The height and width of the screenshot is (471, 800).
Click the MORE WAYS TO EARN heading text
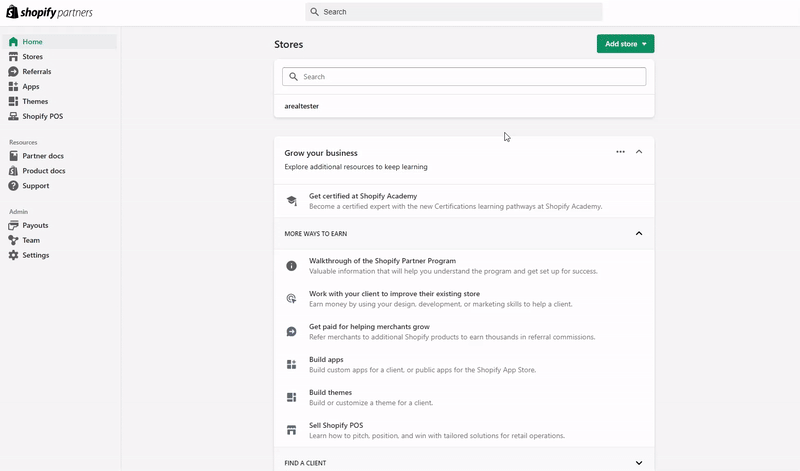(316, 234)
